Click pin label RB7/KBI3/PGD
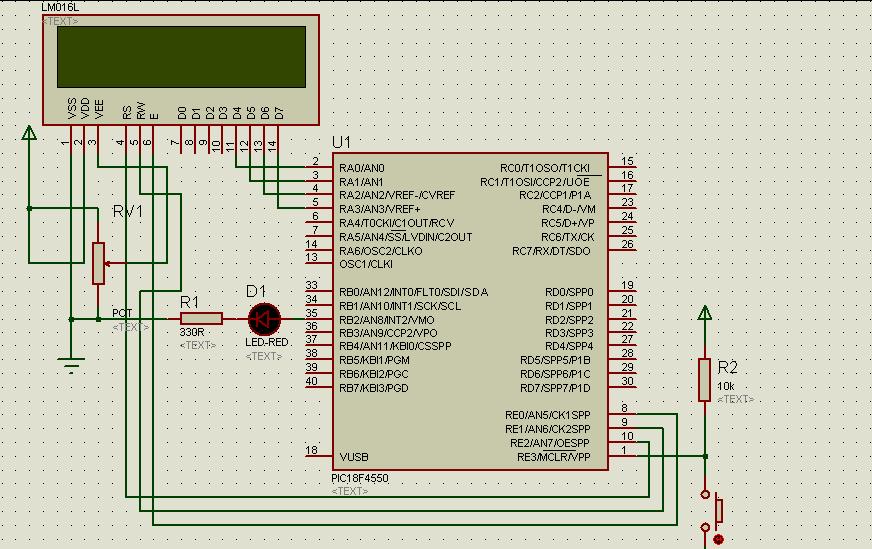872x549 pixels. 374,388
